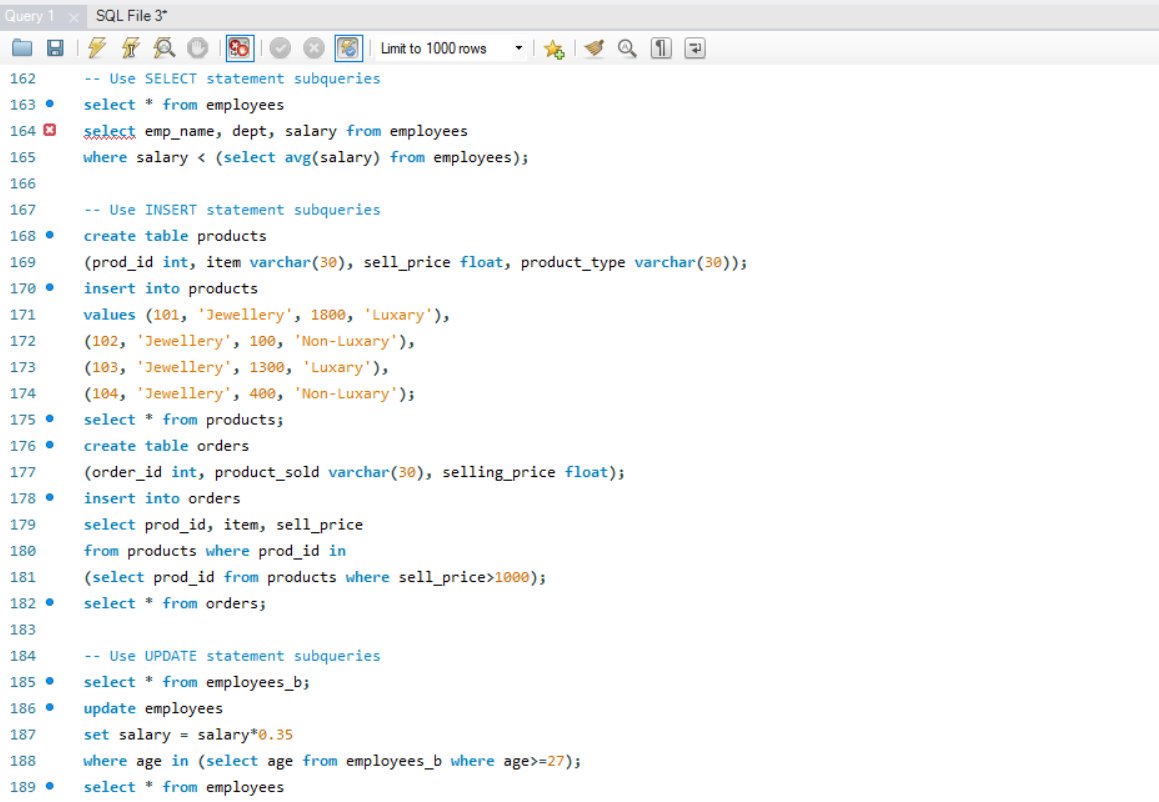Viewport: 1159px width, 802px height.
Task: Click 'insert into orders' line
Action: 162,498
